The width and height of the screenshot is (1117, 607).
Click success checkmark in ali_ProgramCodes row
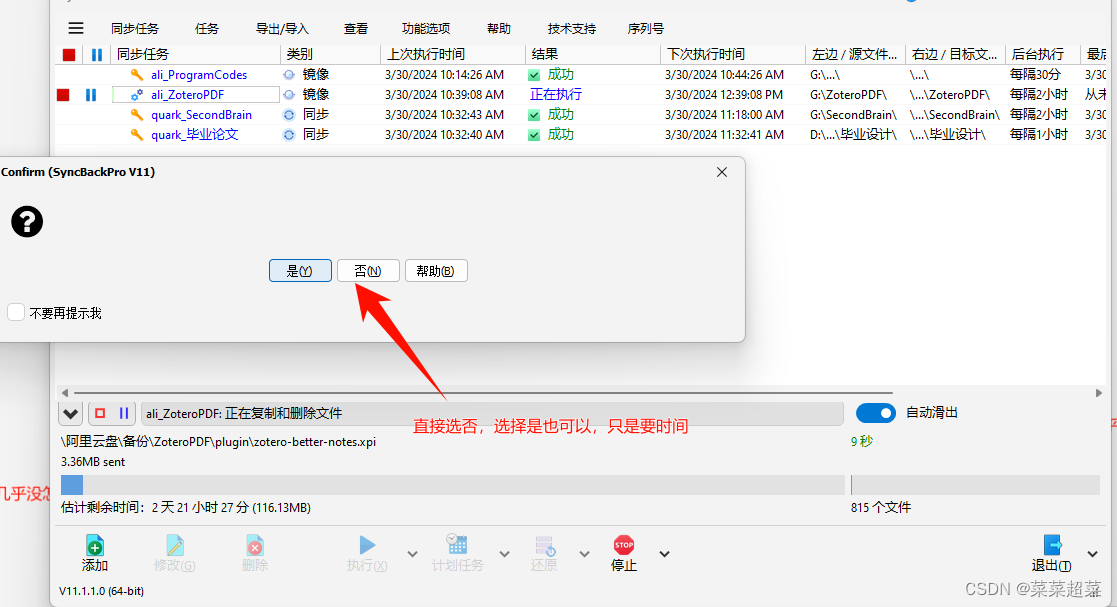click(534, 75)
